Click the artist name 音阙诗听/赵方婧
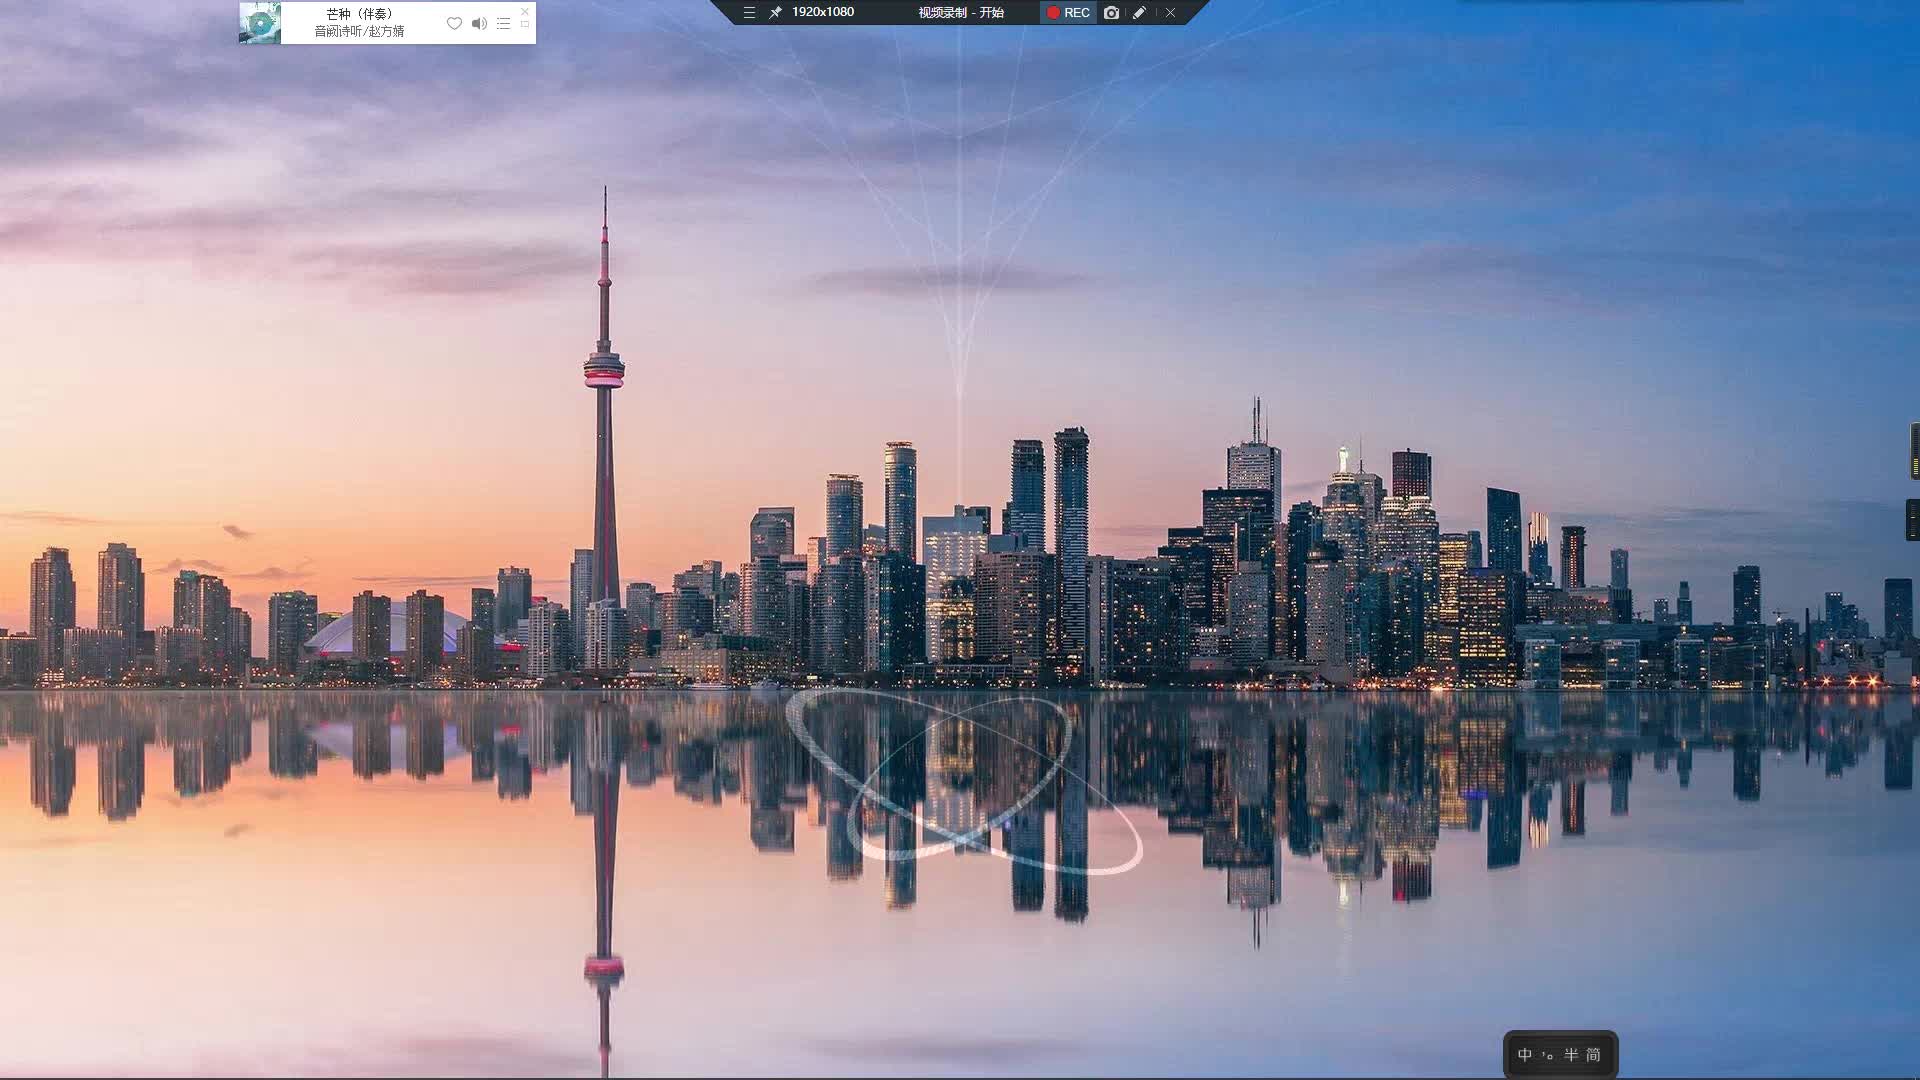This screenshot has width=1920, height=1080. [x=360, y=31]
